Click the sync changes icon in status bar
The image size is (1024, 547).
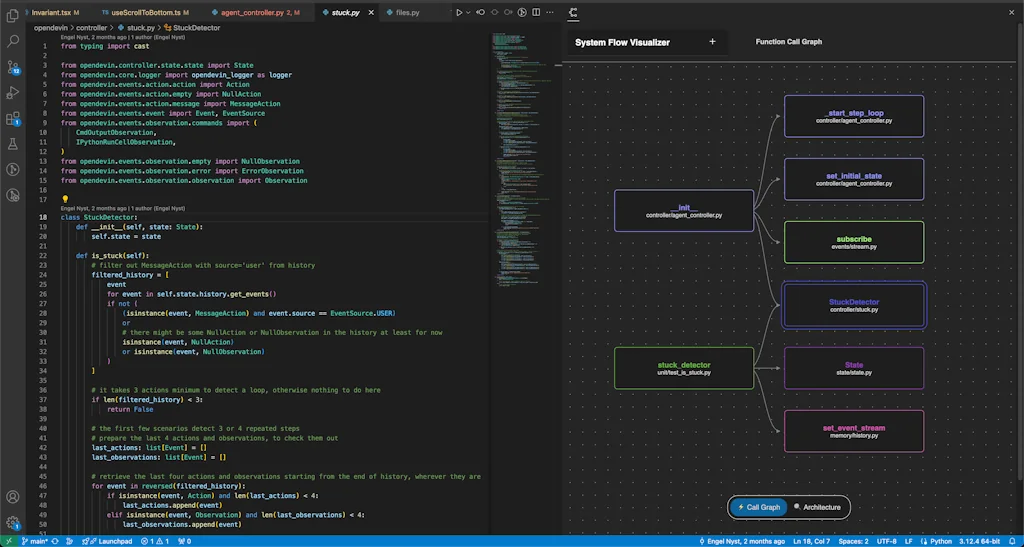(55, 541)
